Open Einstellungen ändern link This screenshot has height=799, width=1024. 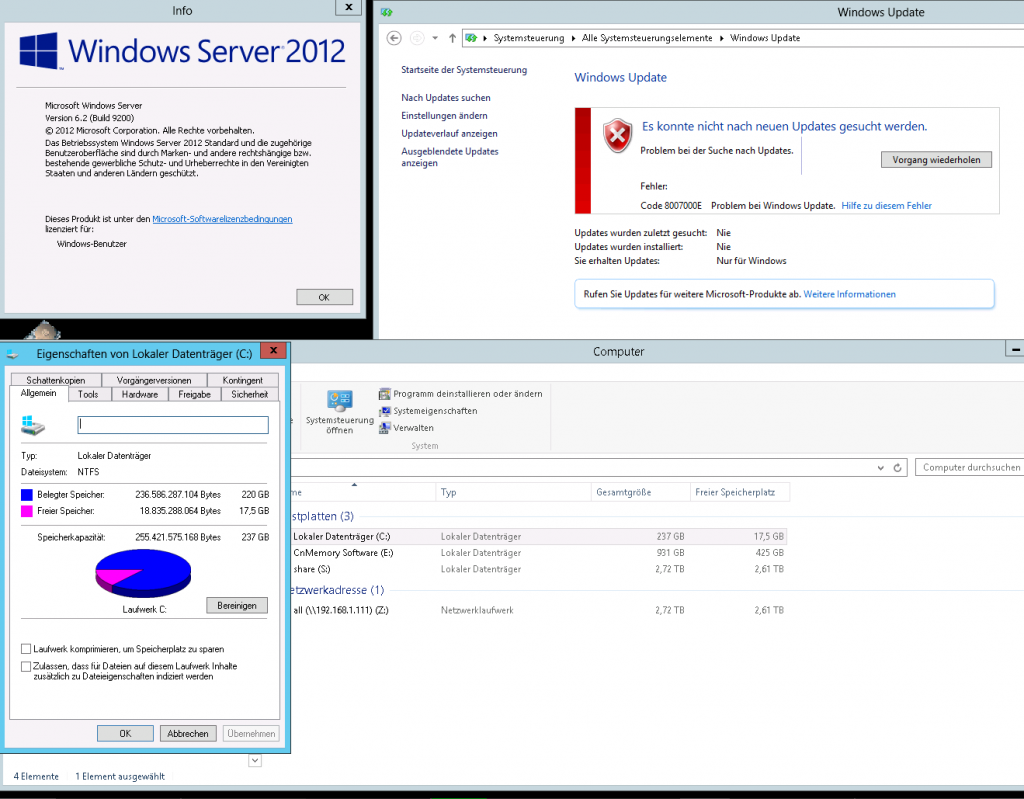pyautogui.click(x=444, y=116)
